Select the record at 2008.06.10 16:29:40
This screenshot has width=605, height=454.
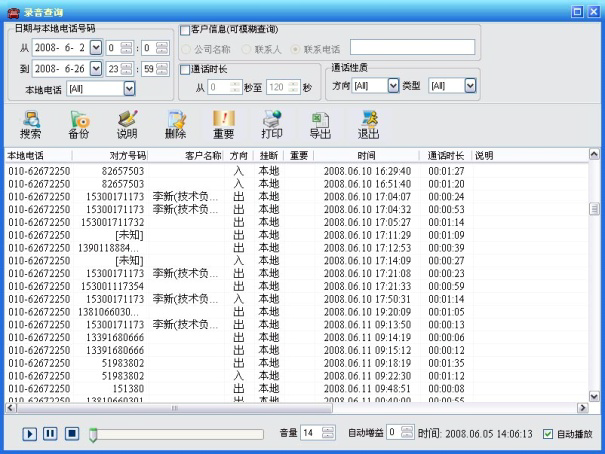[x=296, y=171]
